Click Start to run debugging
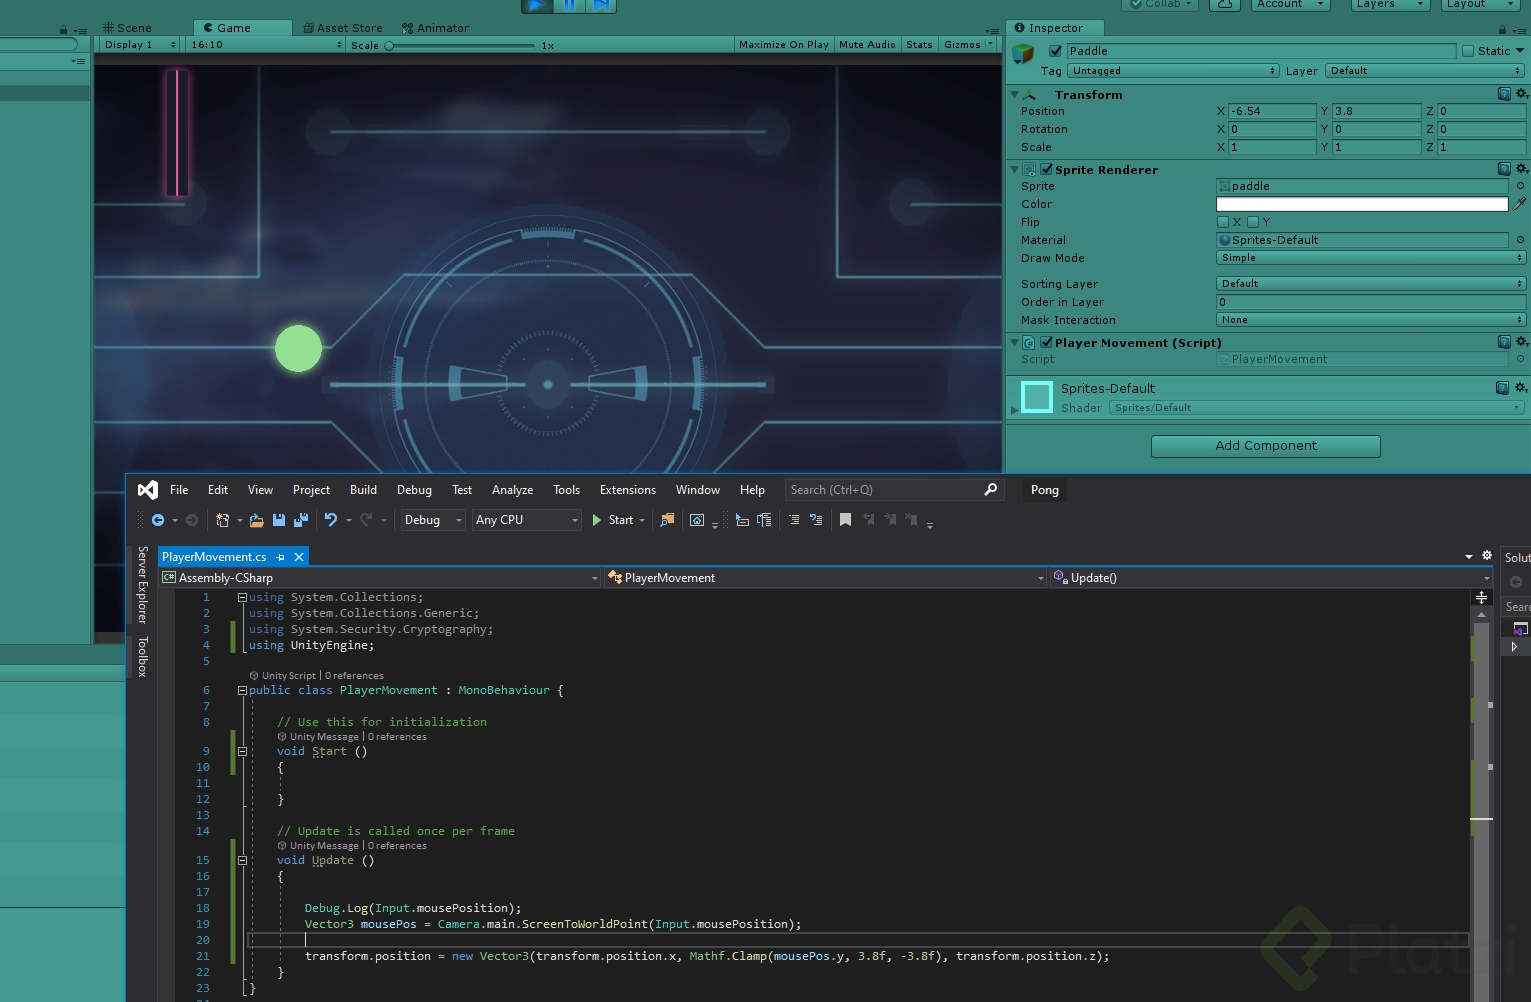The image size is (1531, 1002). tap(612, 520)
